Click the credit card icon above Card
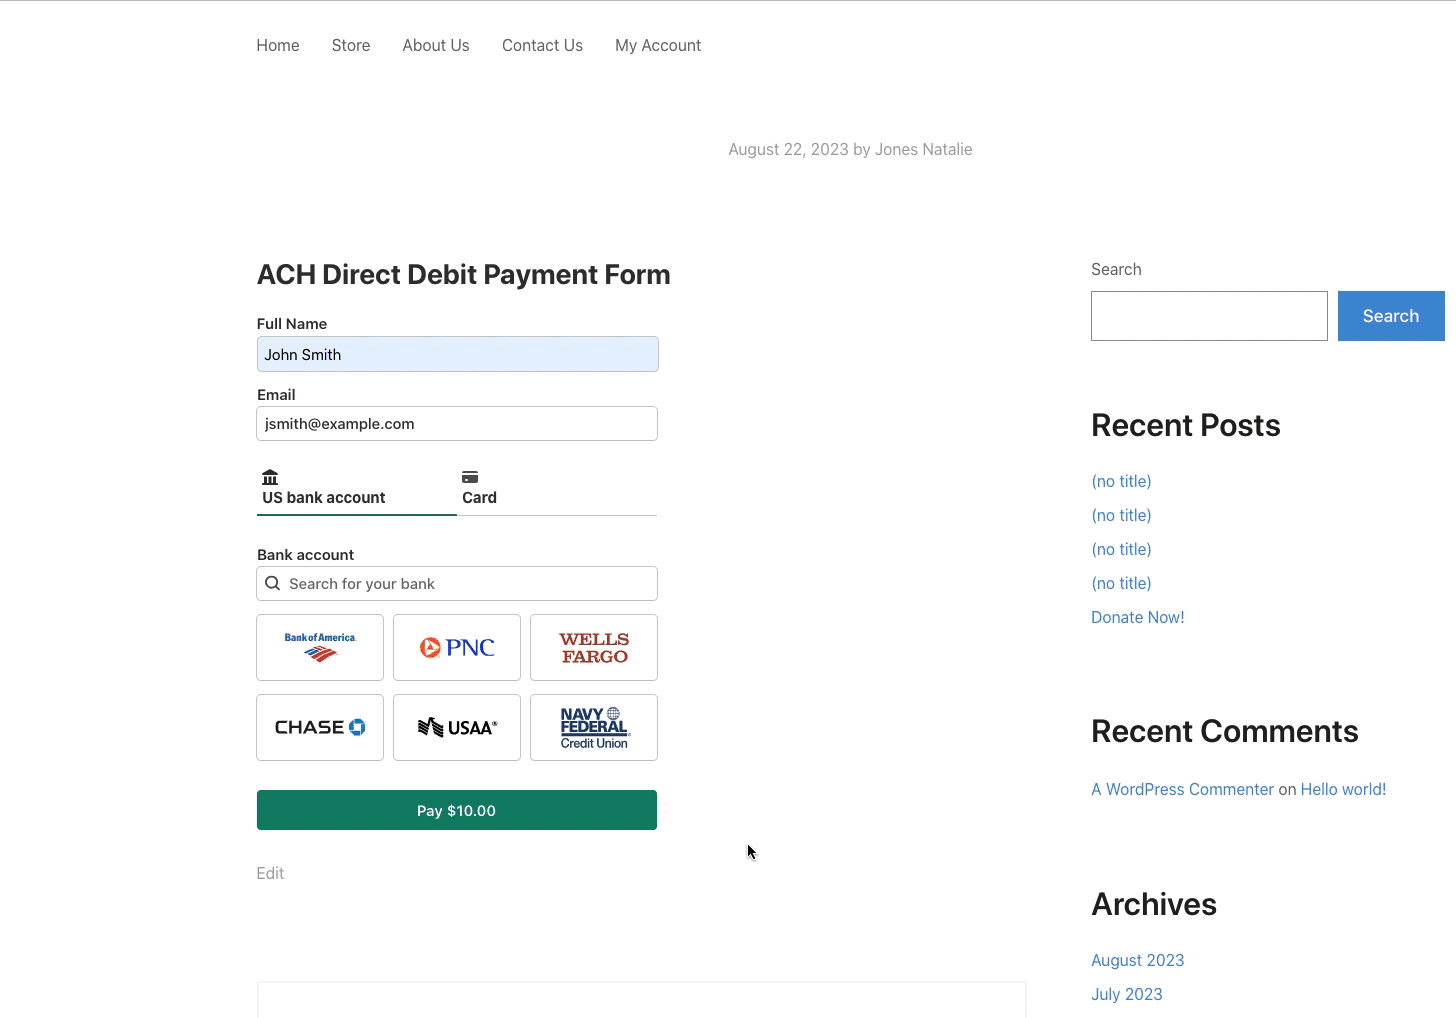 470,477
